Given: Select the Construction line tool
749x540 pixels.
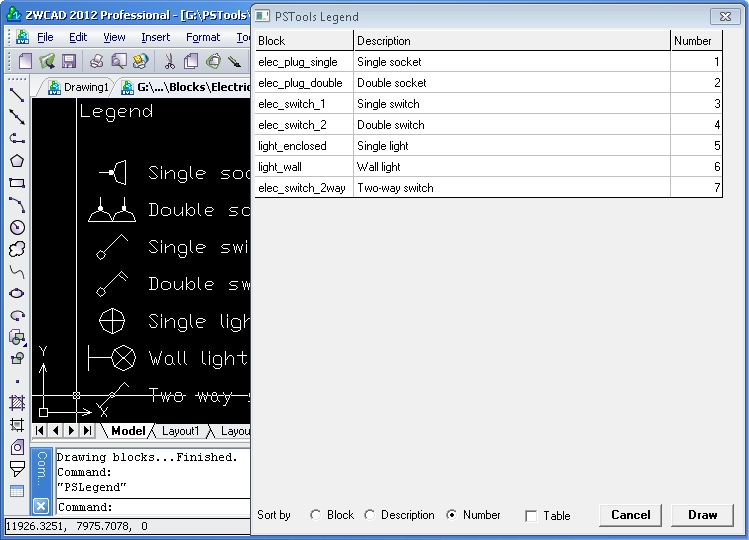Looking at the screenshot, I should pyautogui.click(x=17, y=117).
